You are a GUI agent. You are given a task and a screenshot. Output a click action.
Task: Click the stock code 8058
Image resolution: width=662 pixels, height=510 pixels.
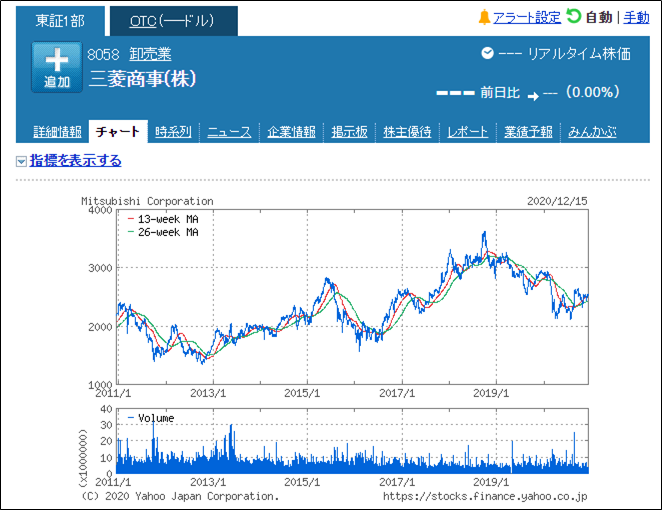point(103,54)
